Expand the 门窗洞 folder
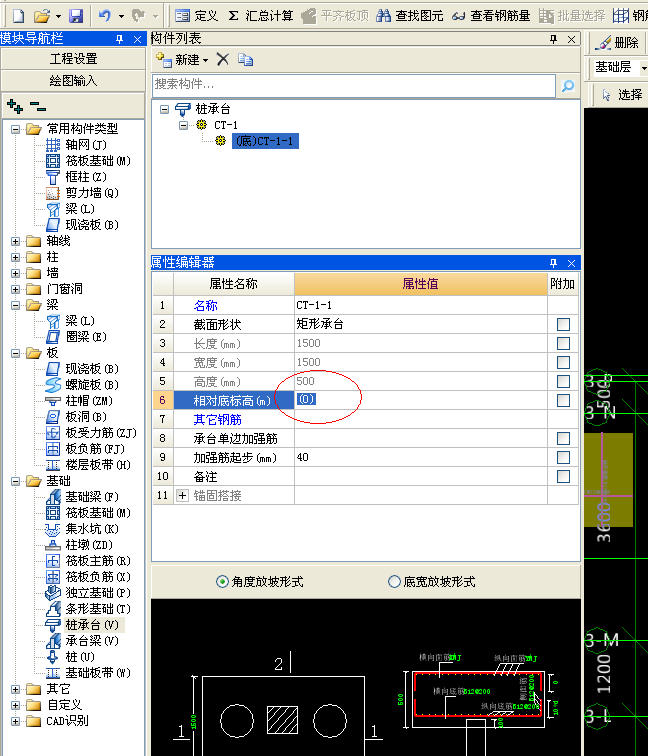 tap(15, 289)
